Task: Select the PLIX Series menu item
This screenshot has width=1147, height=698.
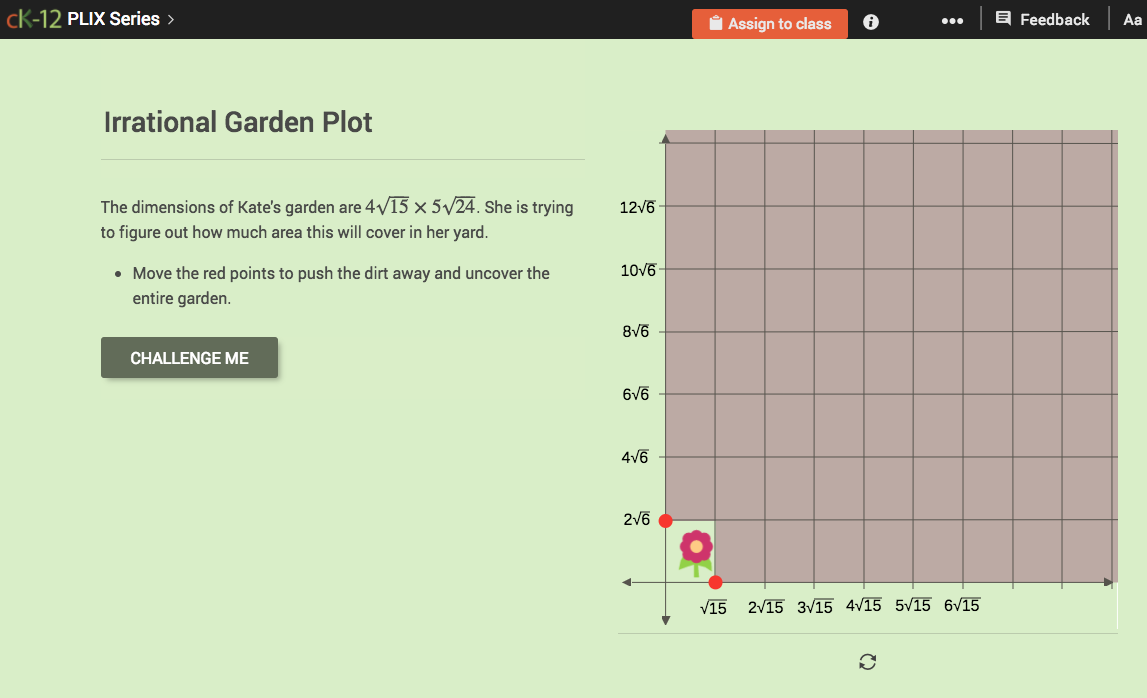Action: click(115, 18)
